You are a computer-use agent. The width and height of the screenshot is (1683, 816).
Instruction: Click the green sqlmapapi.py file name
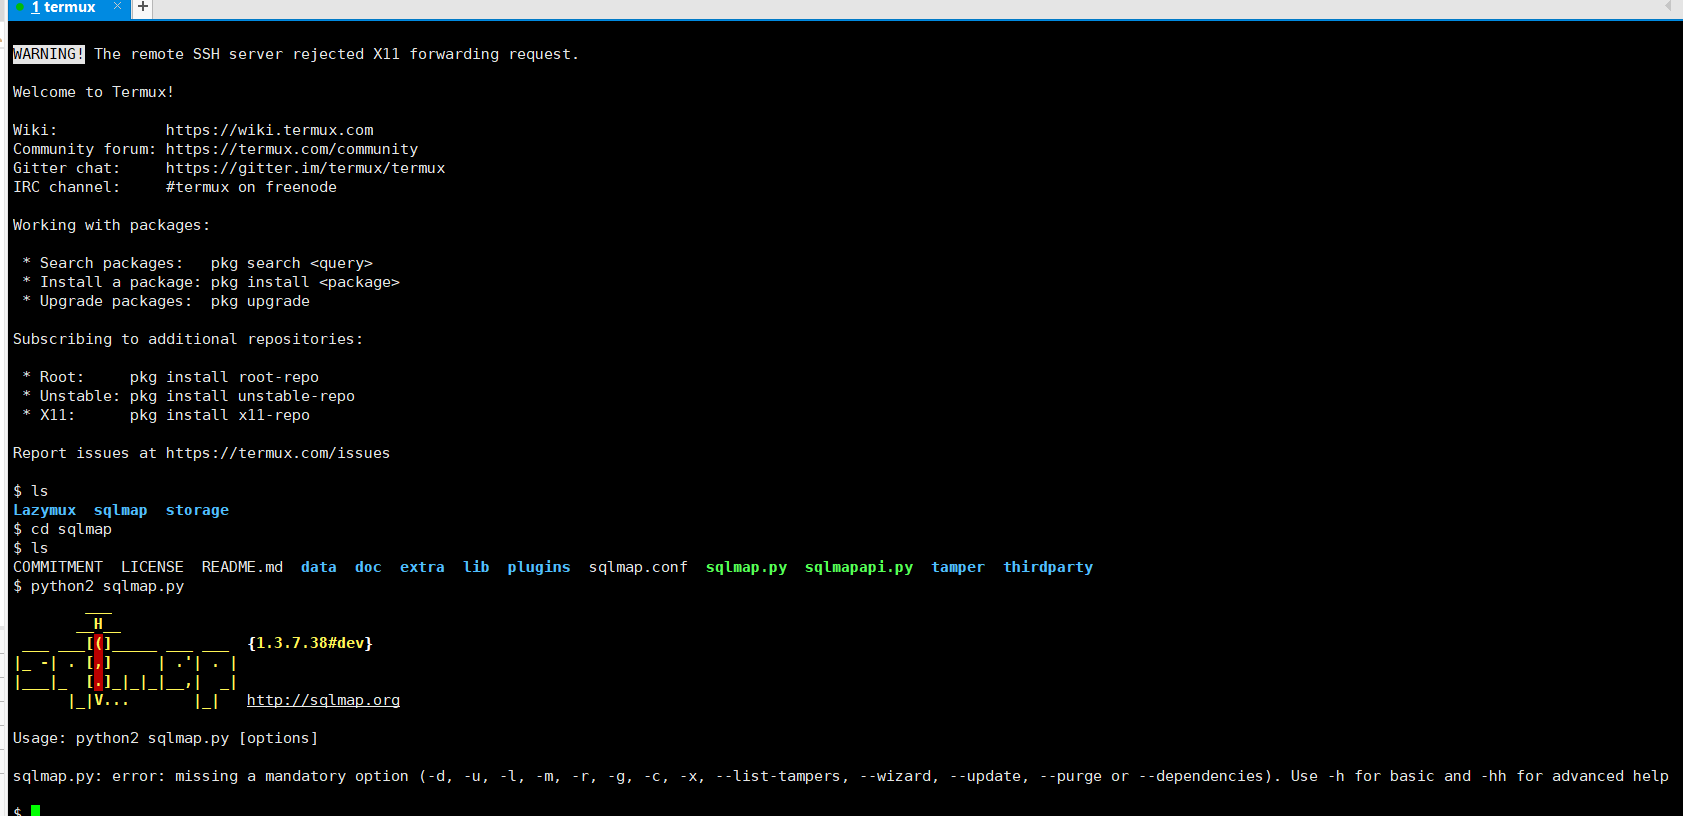(858, 567)
